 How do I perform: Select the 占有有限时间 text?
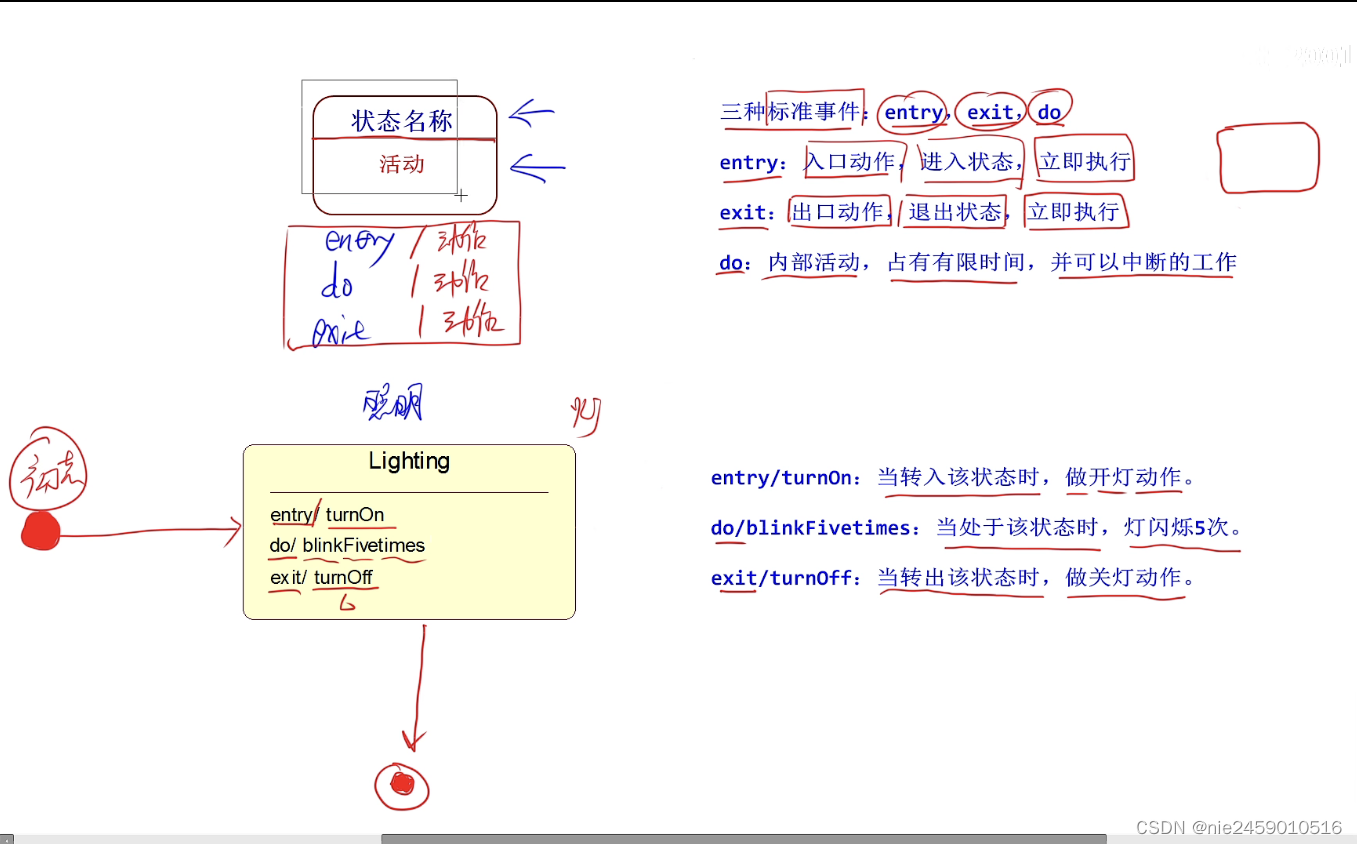pyautogui.click(x=955, y=262)
